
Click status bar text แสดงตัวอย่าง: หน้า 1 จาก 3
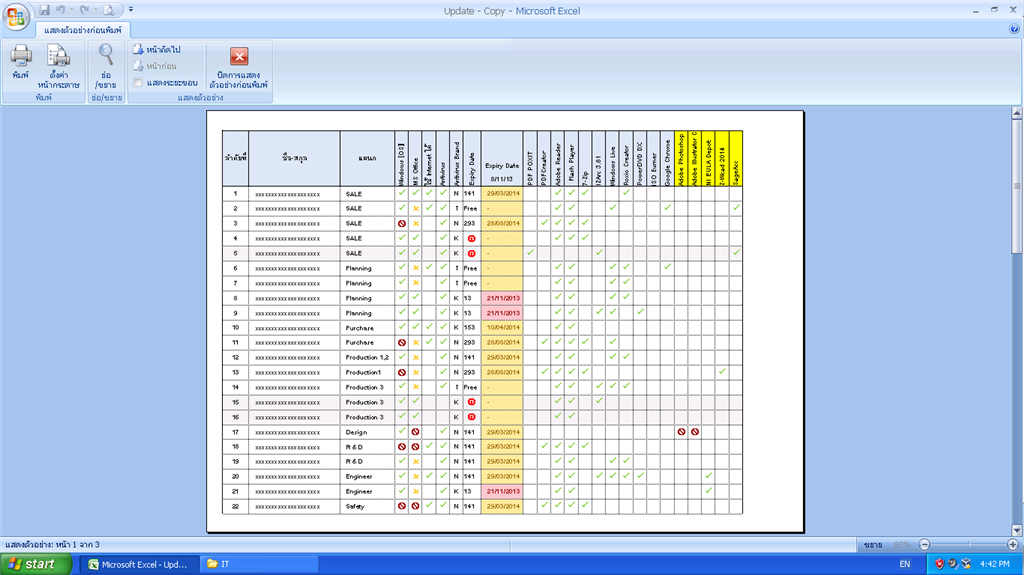52,544
